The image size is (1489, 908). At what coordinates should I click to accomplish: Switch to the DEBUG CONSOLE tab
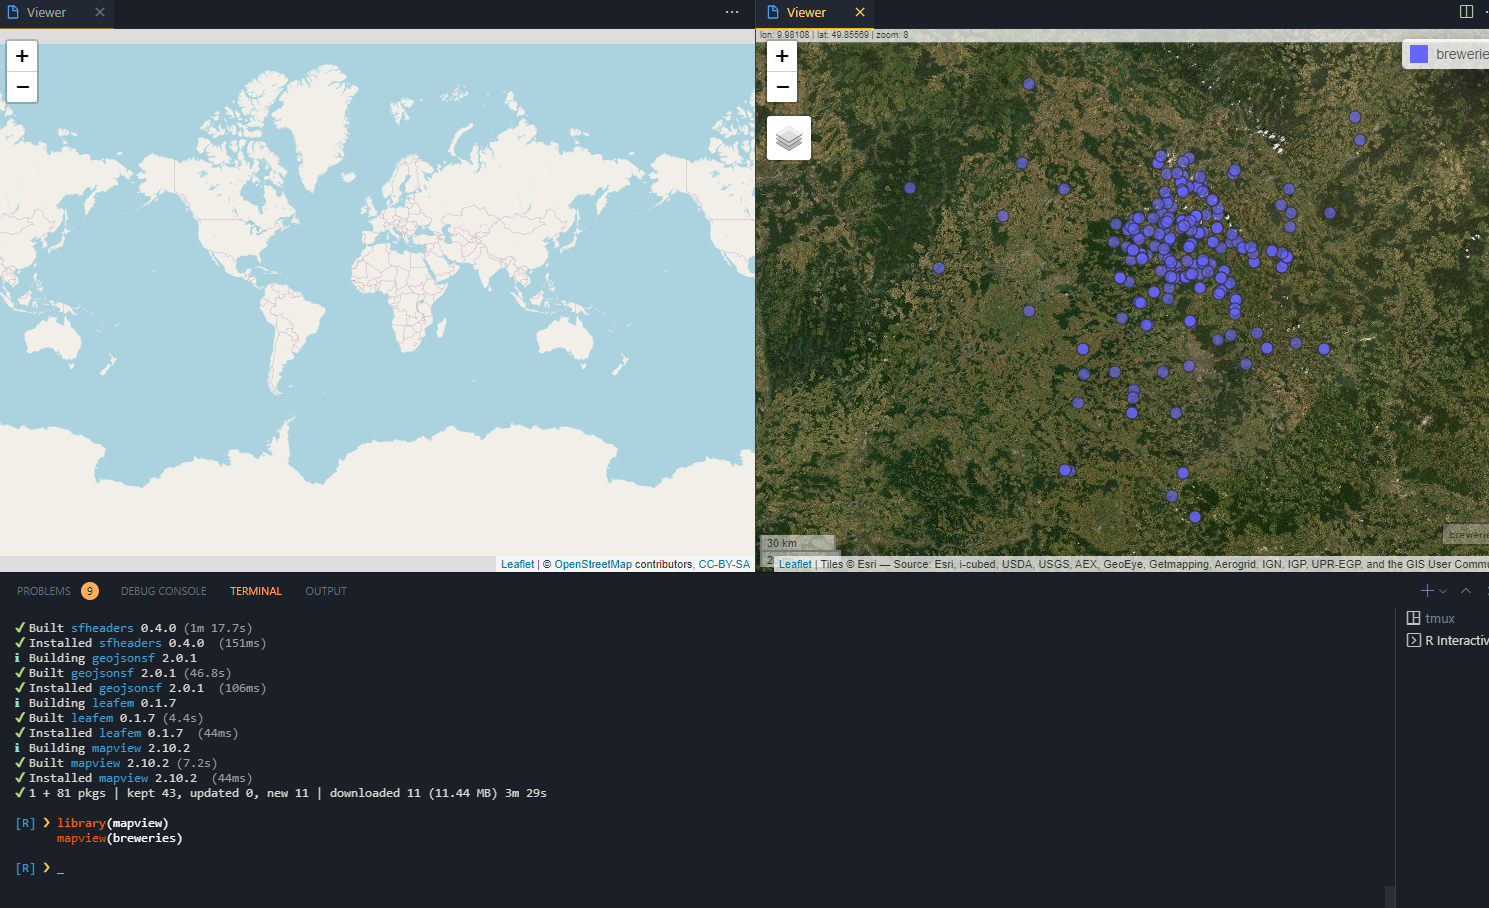(x=164, y=591)
